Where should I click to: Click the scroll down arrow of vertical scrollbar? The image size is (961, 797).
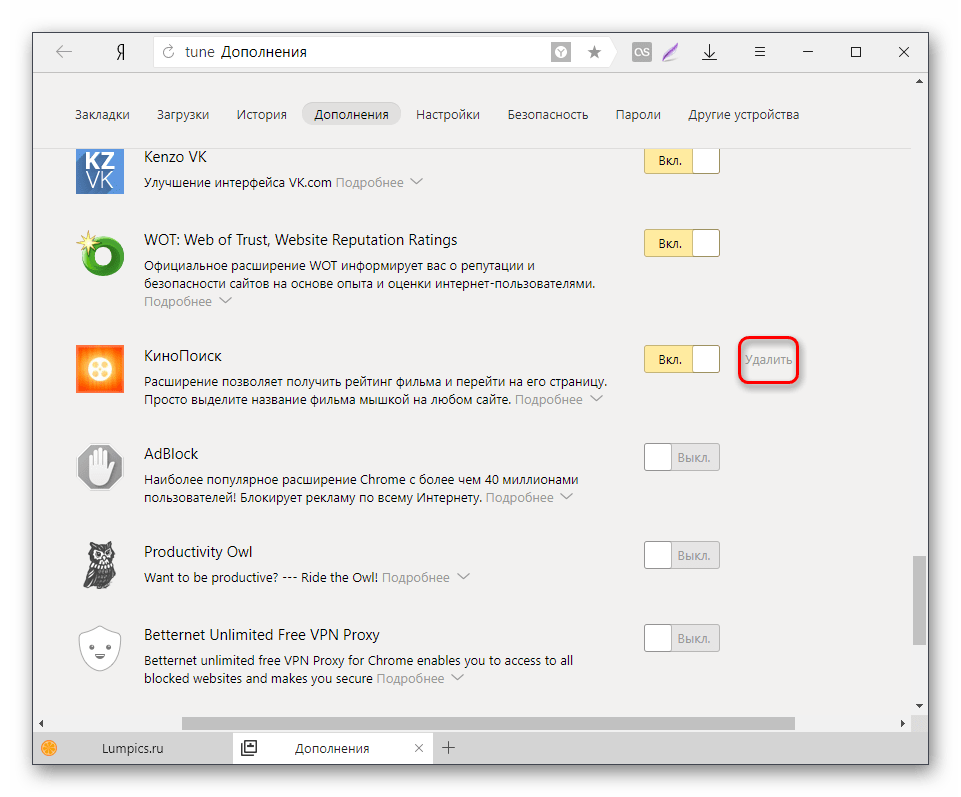pyautogui.click(x=919, y=706)
